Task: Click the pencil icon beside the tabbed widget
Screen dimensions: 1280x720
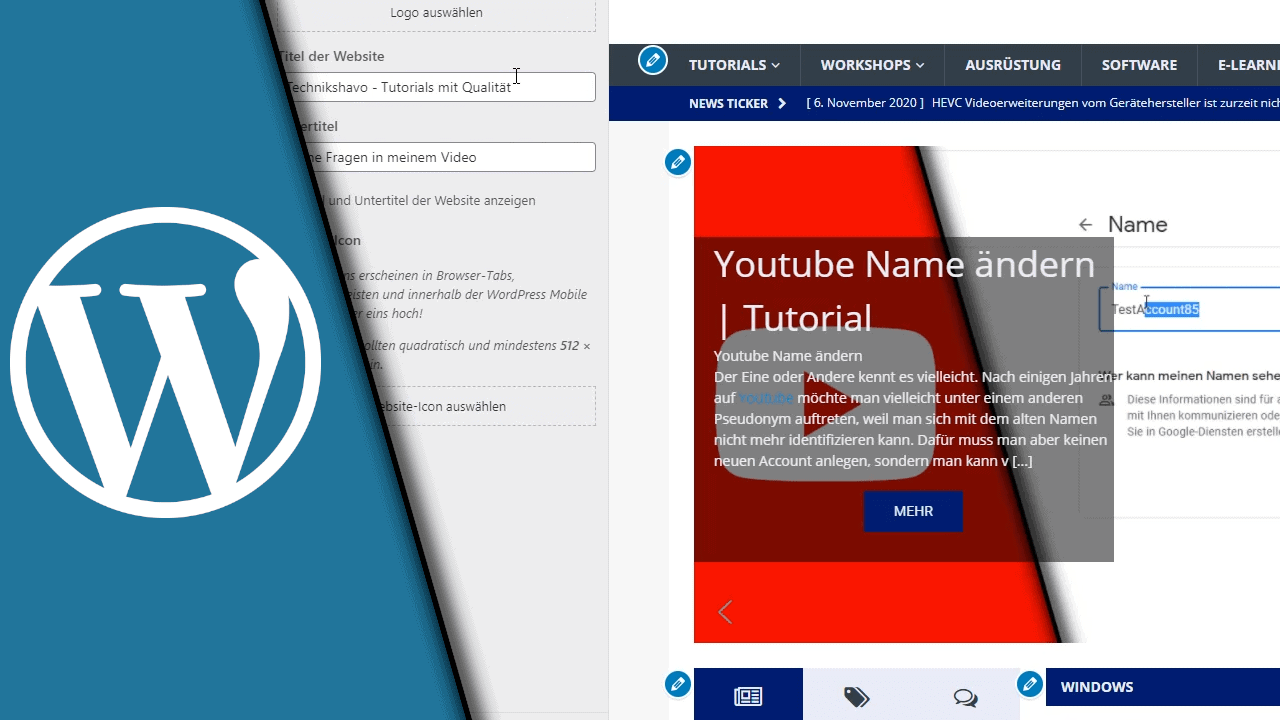Action: tap(677, 684)
